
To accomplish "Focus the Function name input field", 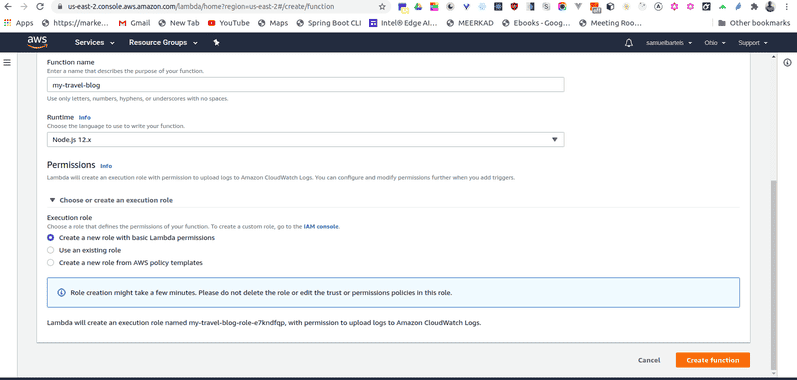I will (x=305, y=85).
